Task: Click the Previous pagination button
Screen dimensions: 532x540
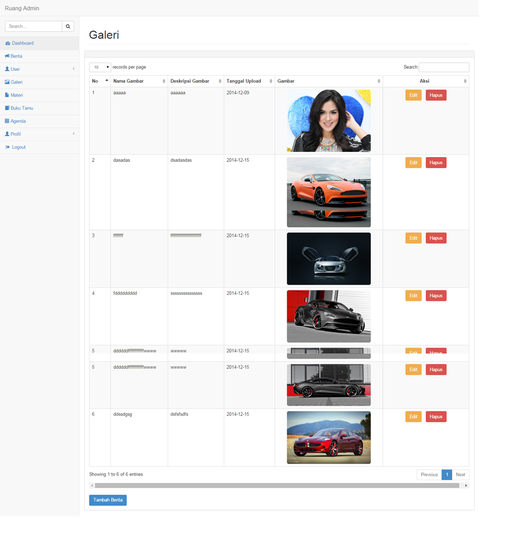Action: [x=429, y=475]
